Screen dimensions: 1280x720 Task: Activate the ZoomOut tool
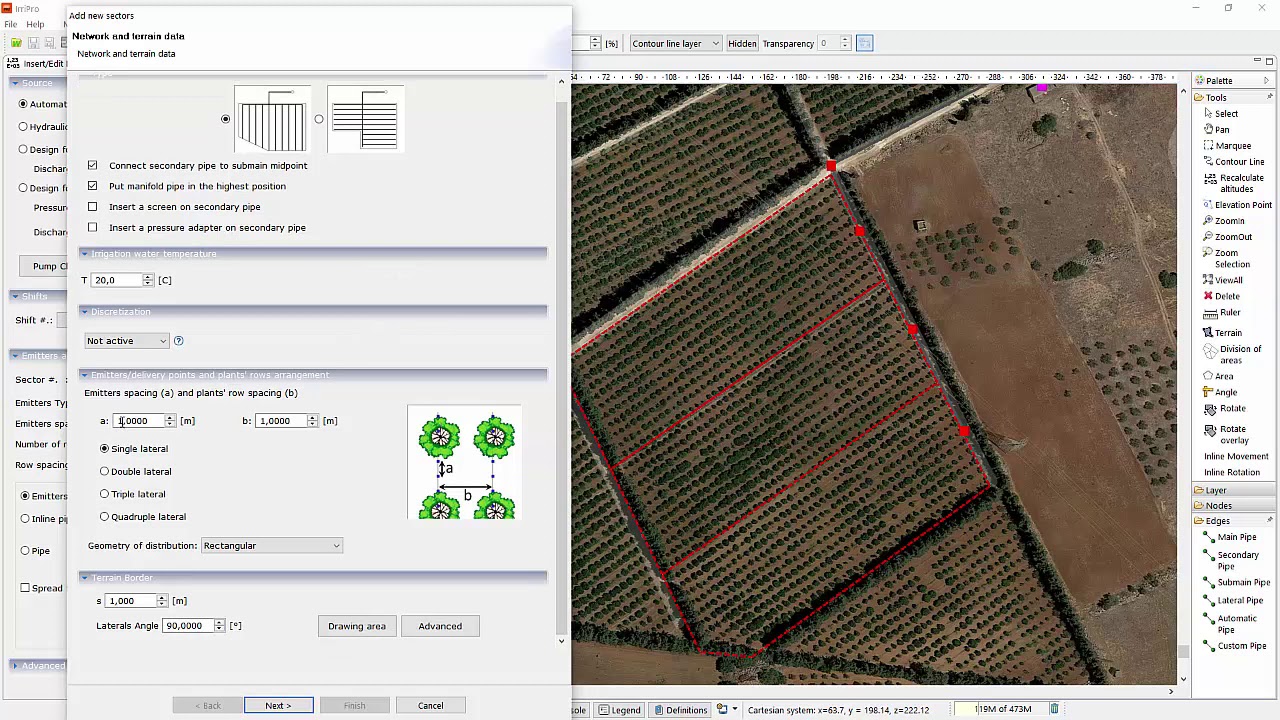(x=1231, y=236)
